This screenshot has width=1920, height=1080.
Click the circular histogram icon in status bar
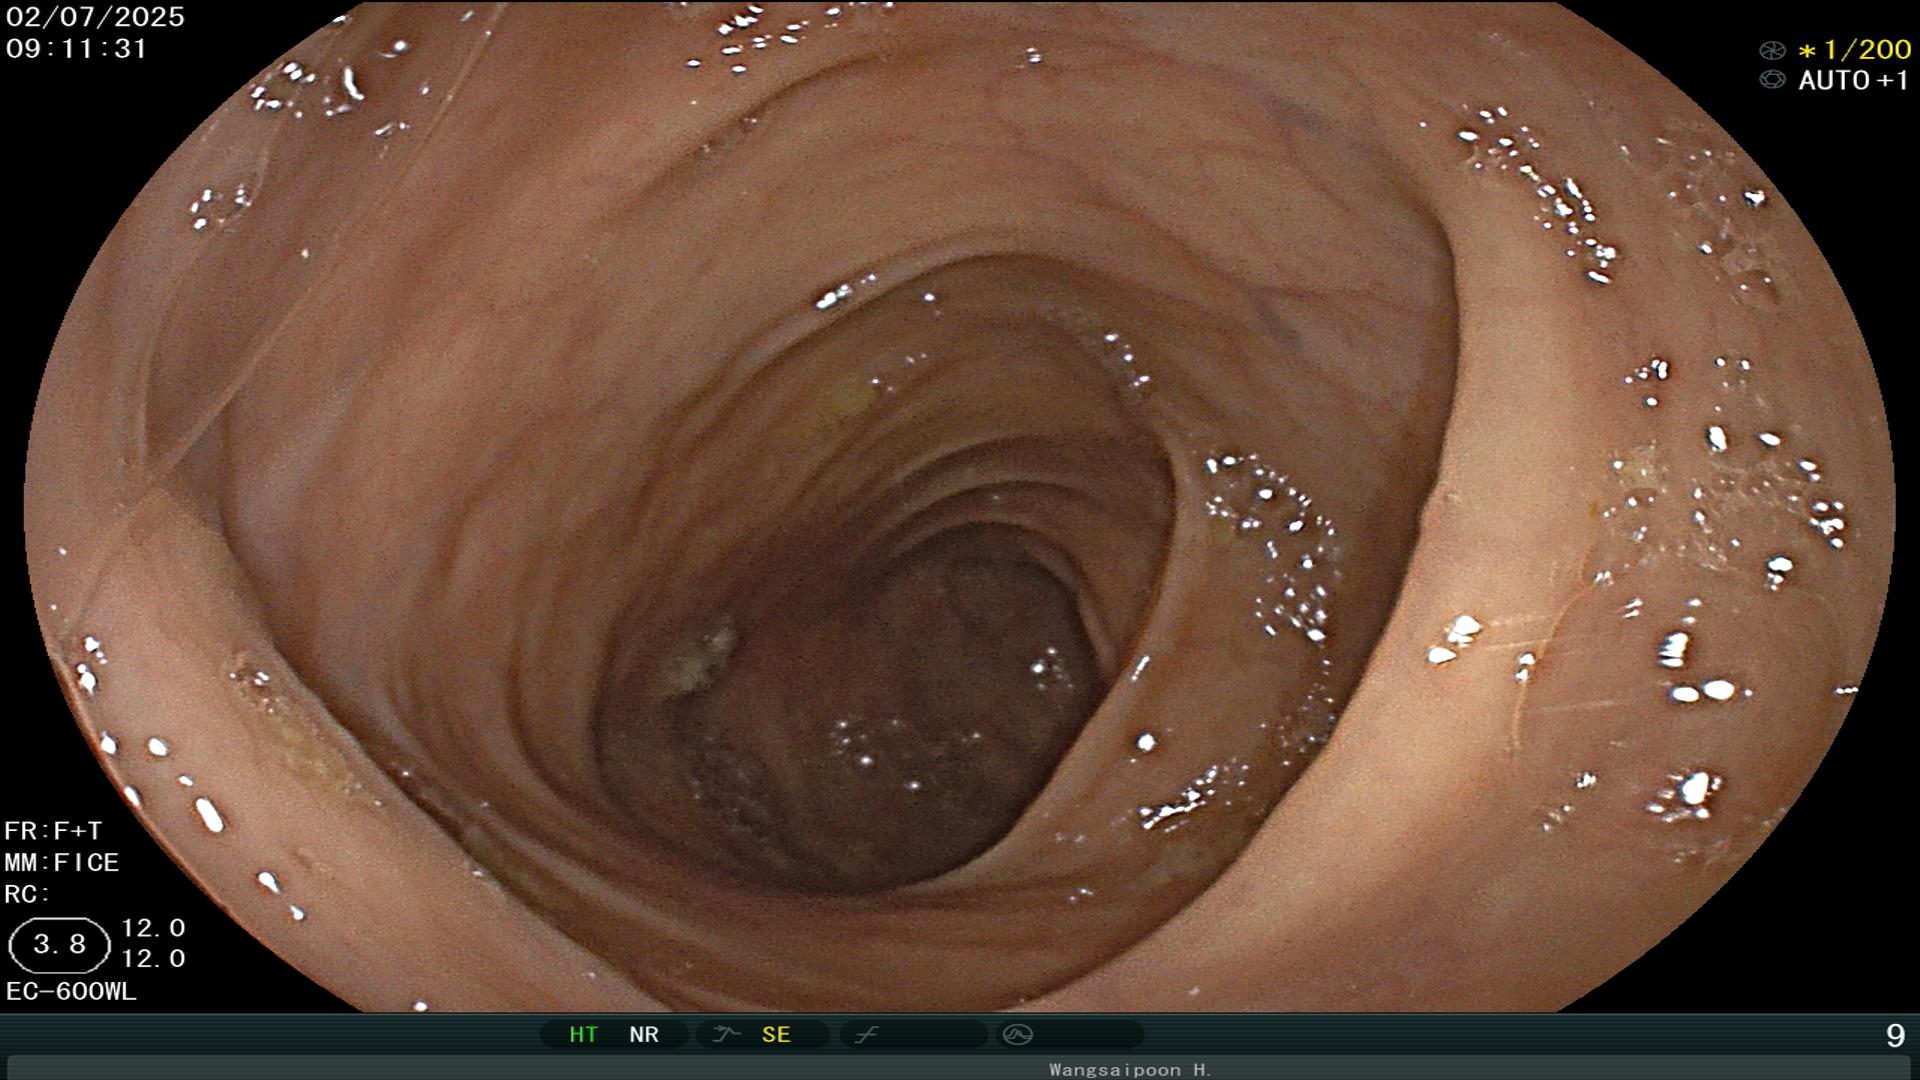tap(1017, 1034)
